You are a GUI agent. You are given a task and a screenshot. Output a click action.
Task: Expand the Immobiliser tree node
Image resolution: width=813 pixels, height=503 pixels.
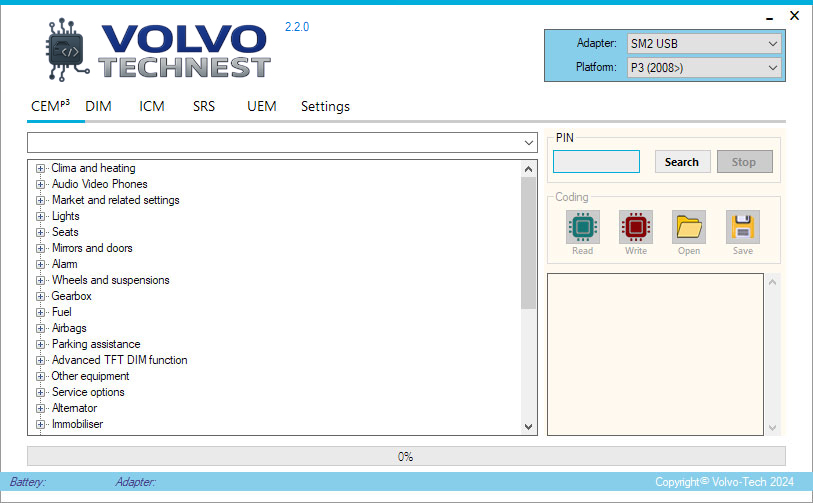point(40,425)
